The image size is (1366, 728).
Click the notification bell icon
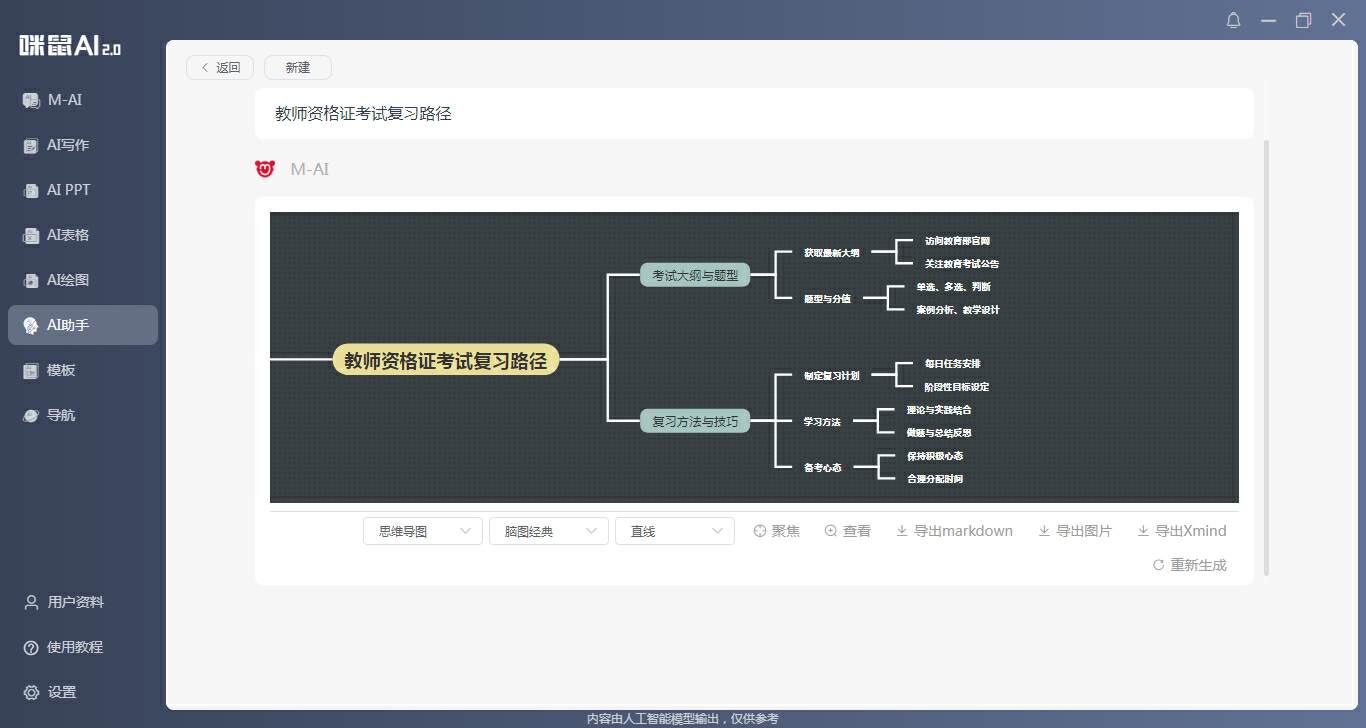coord(1233,20)
